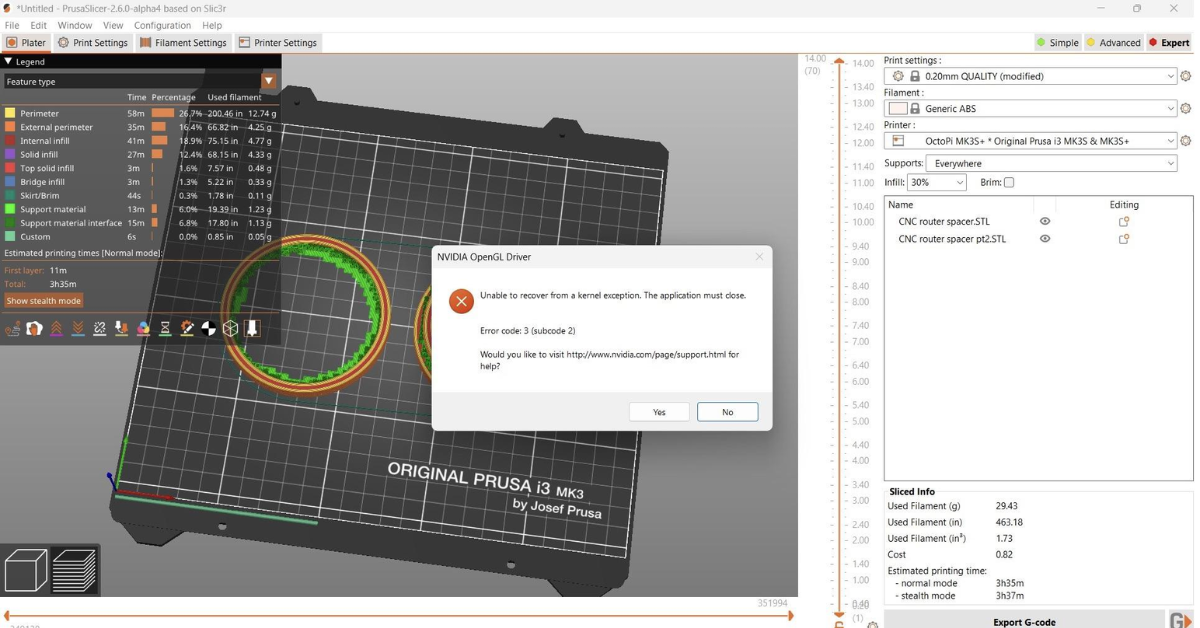
Task: Toggle the hourglass wipe option icon in legend
Action: click(165, 328)
